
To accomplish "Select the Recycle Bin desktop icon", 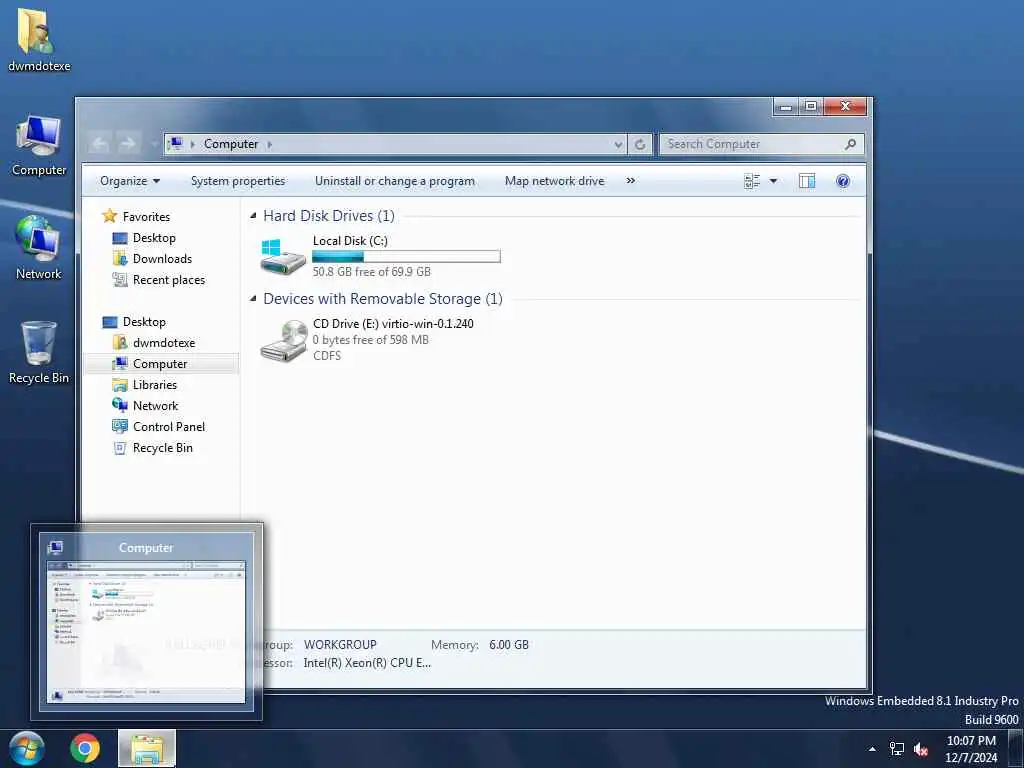I will pos(39,353).
